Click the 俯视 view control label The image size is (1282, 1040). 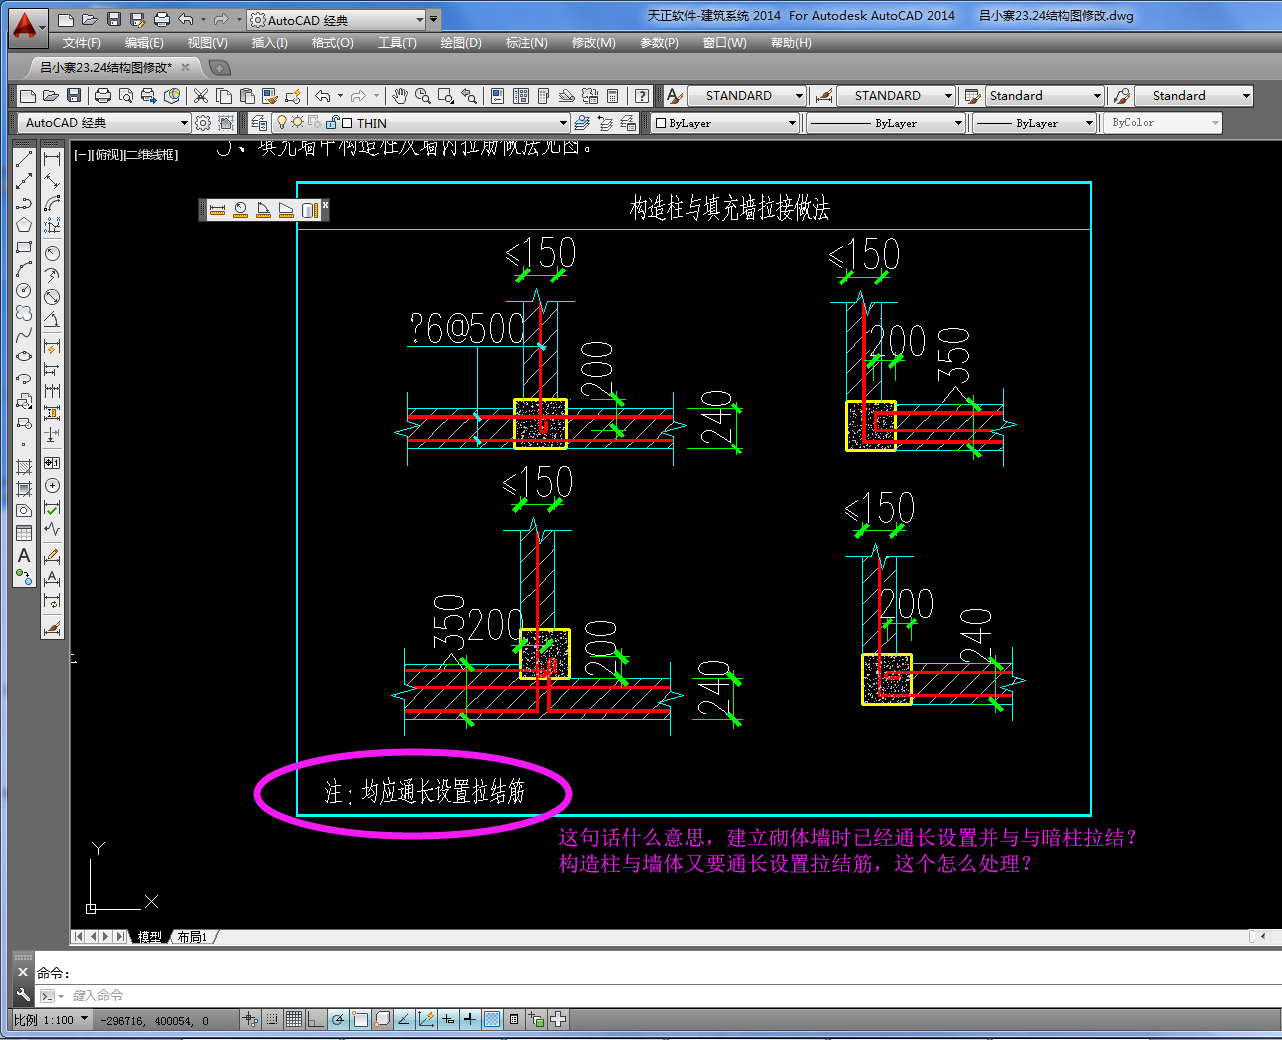point(109,155)
